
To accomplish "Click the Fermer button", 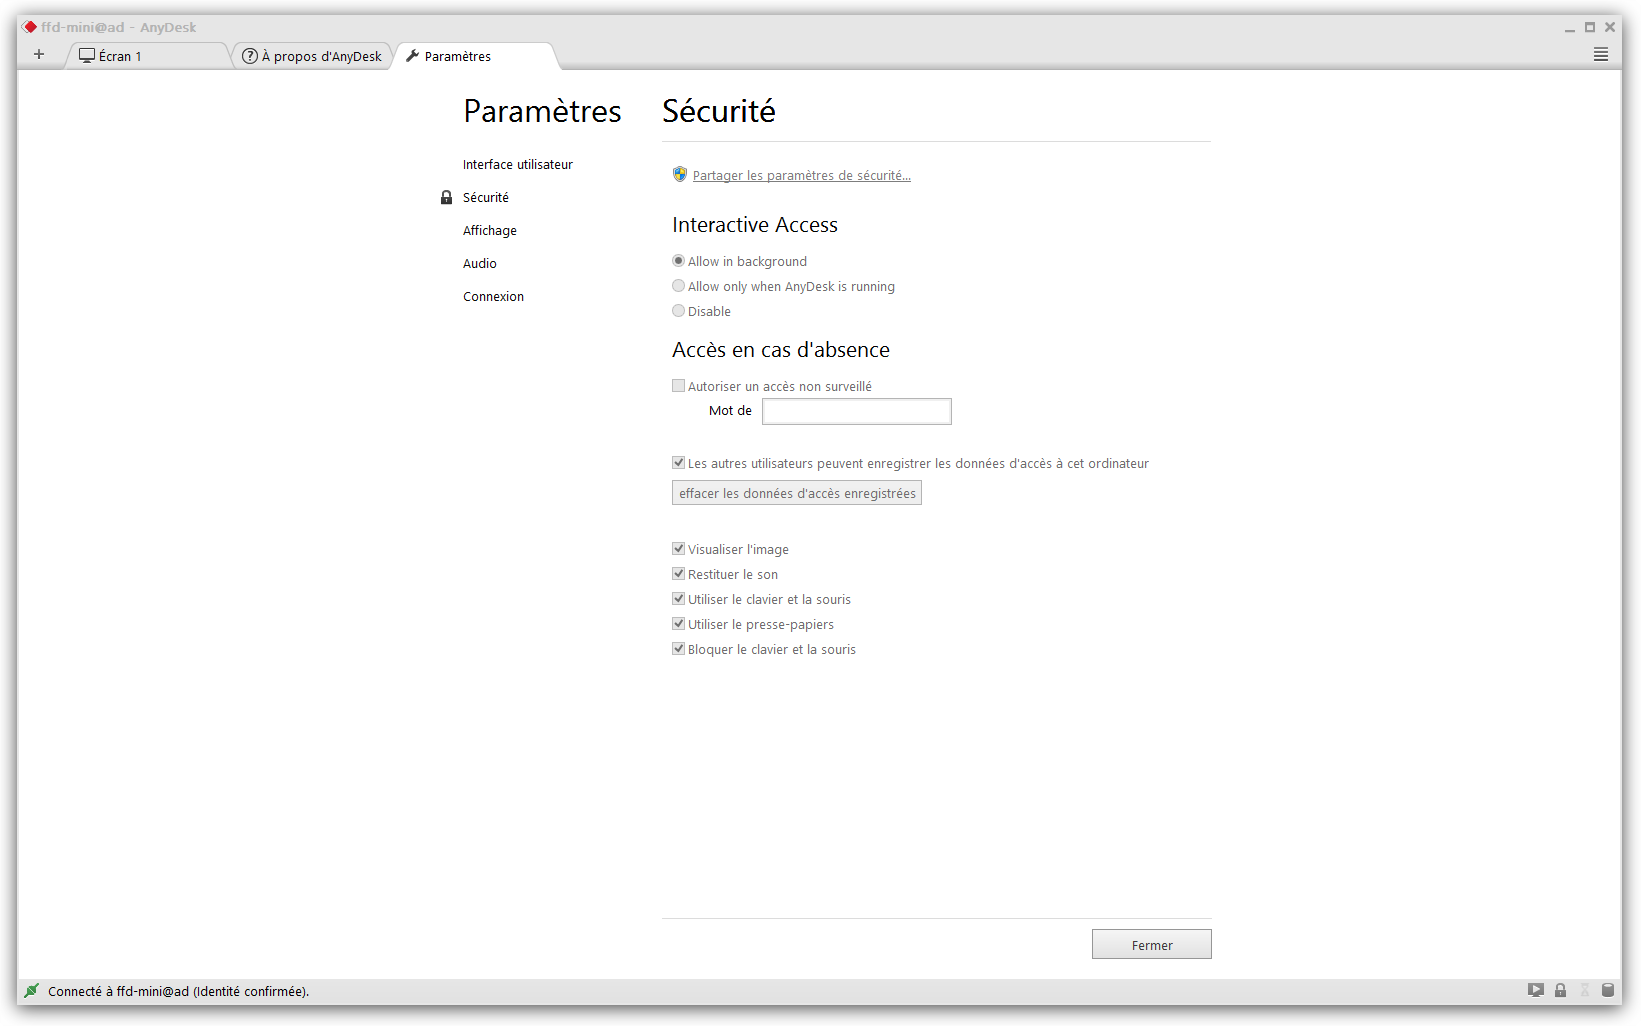I will tap(1152, 945).
